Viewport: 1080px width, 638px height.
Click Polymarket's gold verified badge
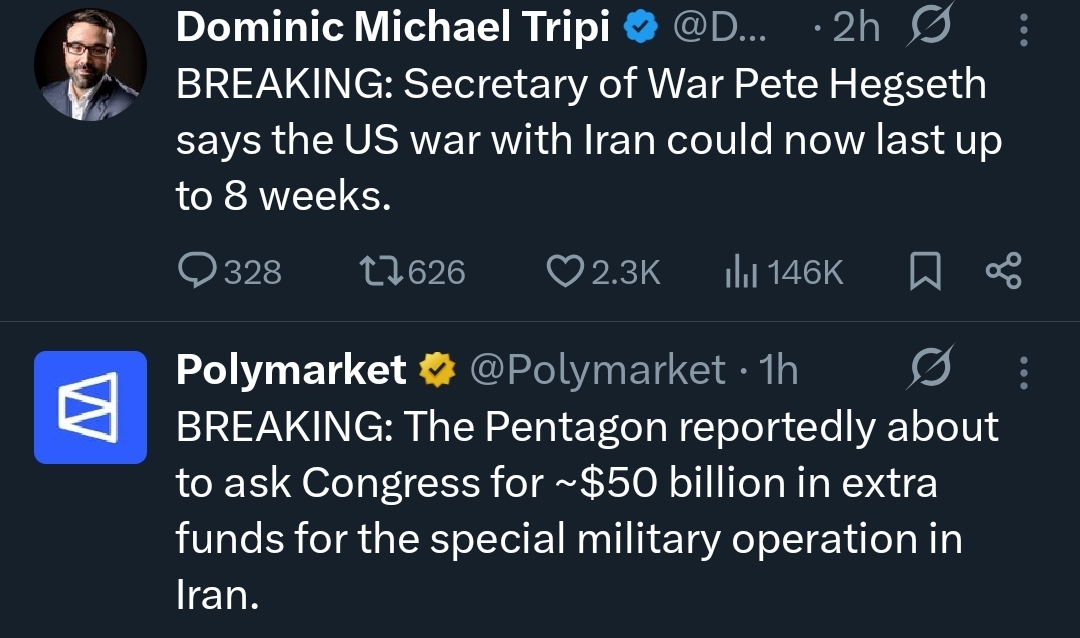(x=436, y=371)
